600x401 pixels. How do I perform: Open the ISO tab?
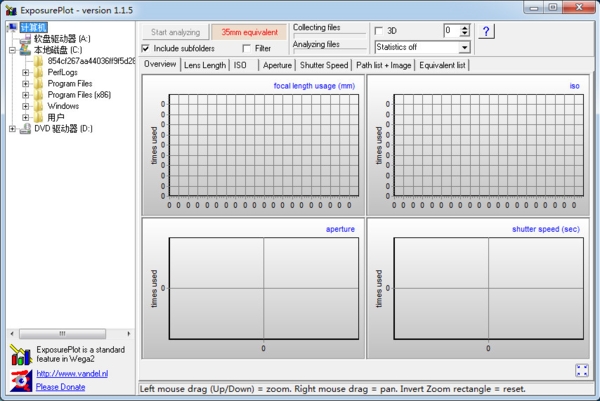240,65
